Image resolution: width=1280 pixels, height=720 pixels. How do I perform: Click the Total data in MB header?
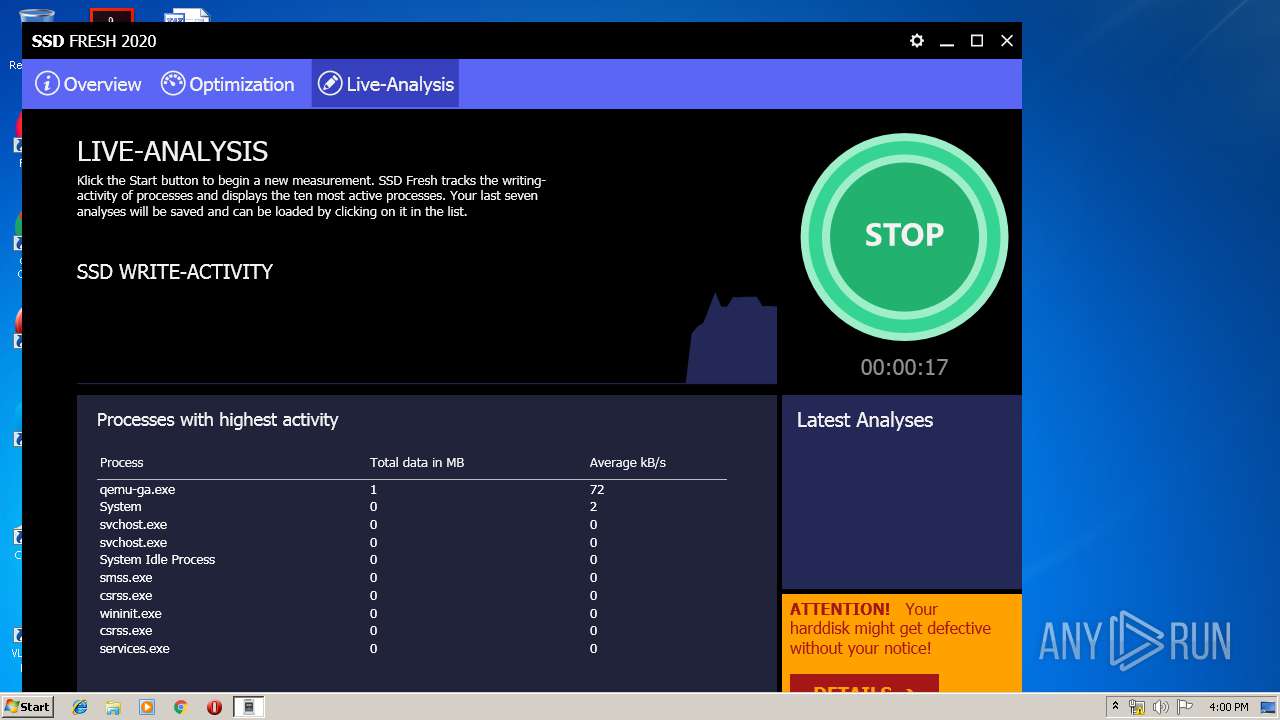[x=417, y=463]
